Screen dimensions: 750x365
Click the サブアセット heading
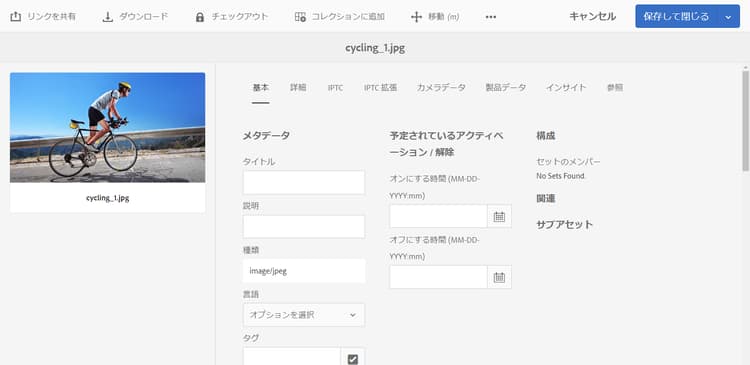564,224
